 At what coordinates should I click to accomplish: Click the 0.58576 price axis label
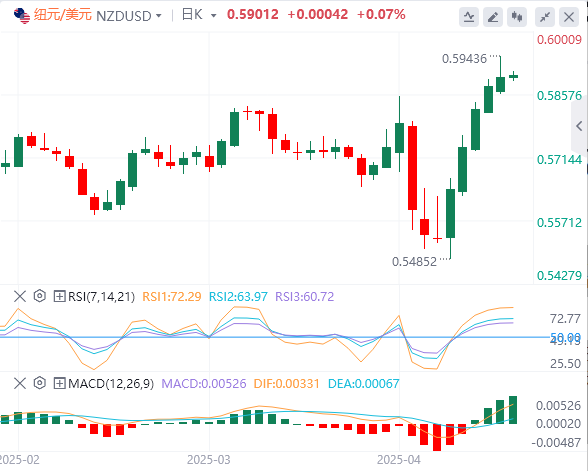point(559,96)
